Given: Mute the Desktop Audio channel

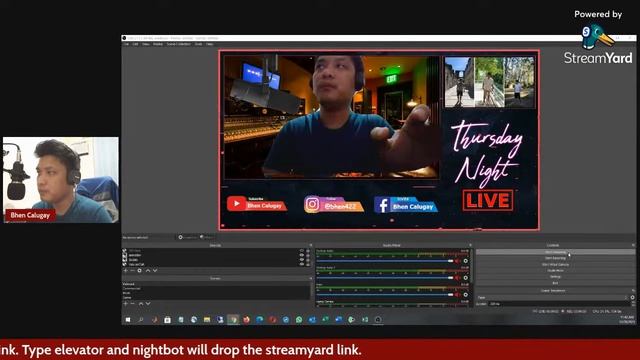Looking at the screenshot, I should [458, 261].
